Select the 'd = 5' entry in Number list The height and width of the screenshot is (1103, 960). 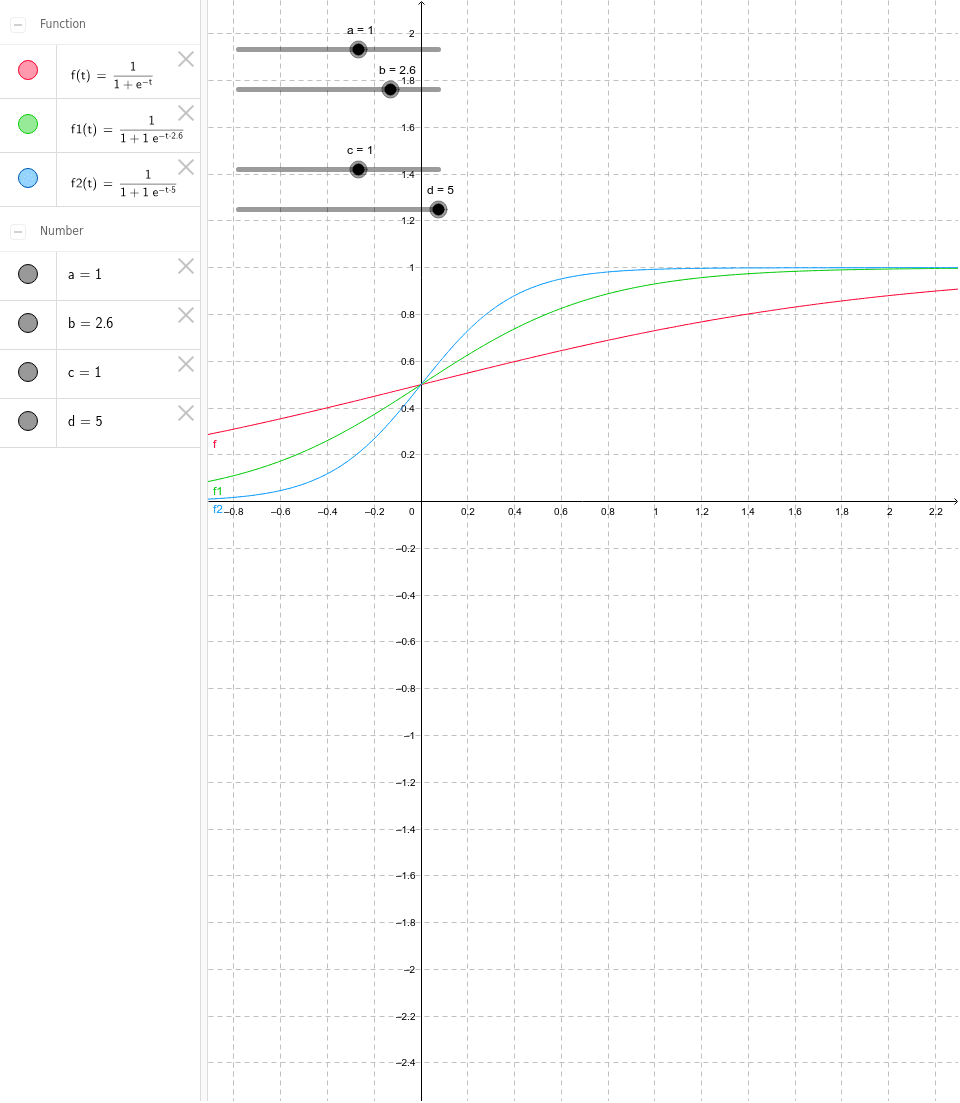pyautogui.click(x=85, y=421)
